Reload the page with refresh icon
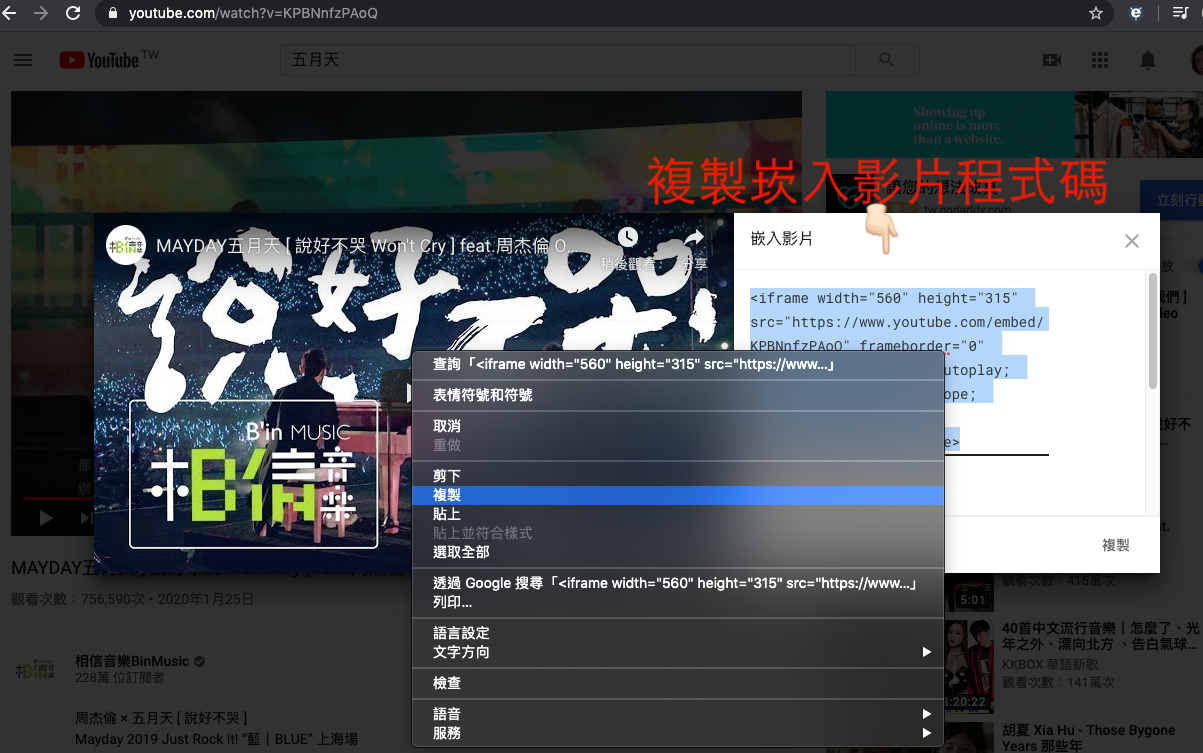Viewport: 1203px width, 753px height. [73, 14]
